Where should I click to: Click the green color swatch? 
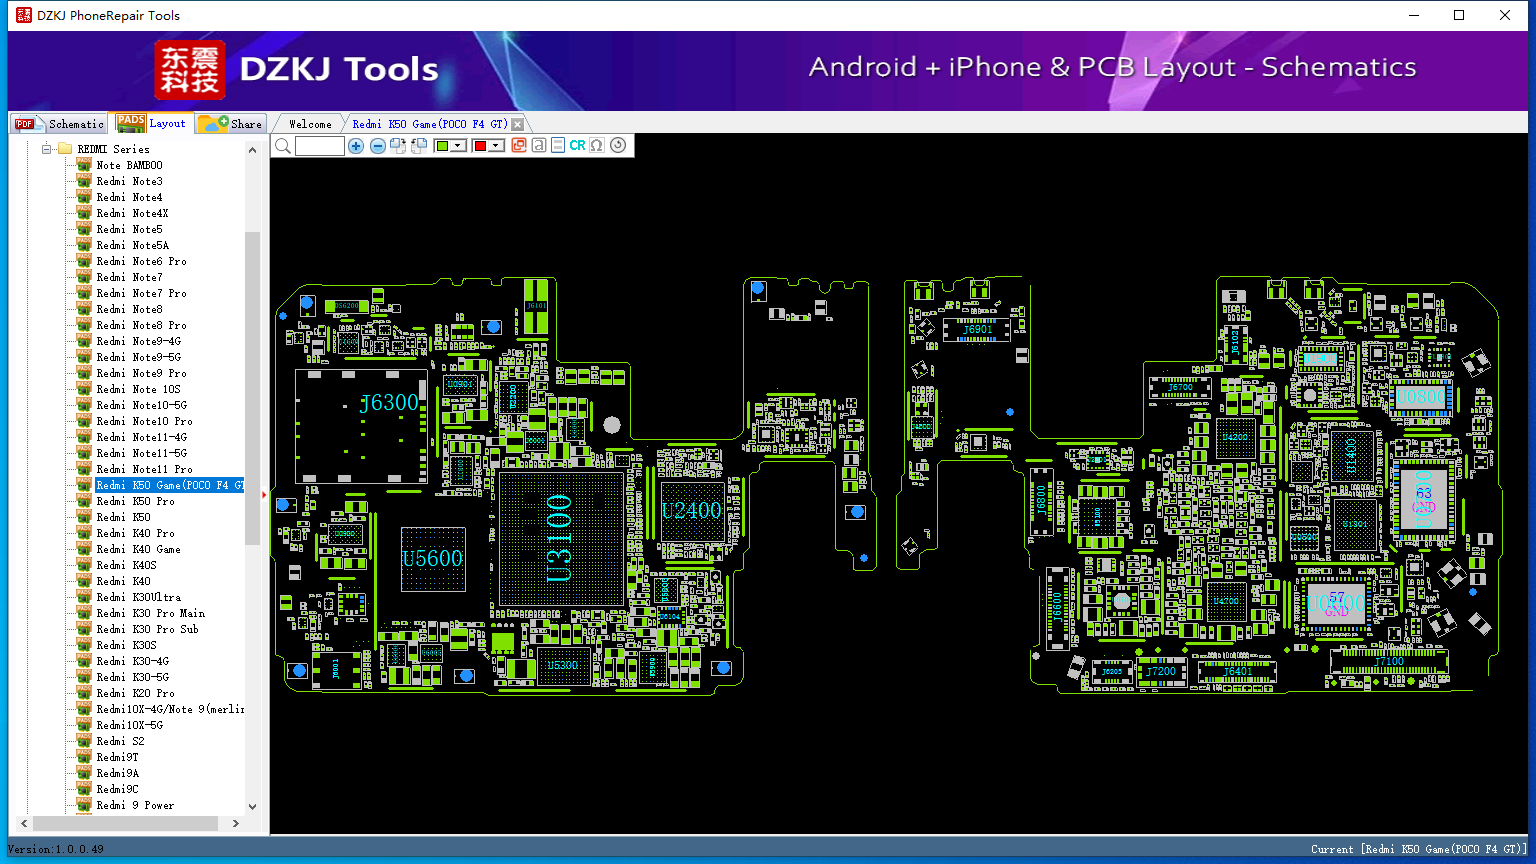[x=443, y=146]
